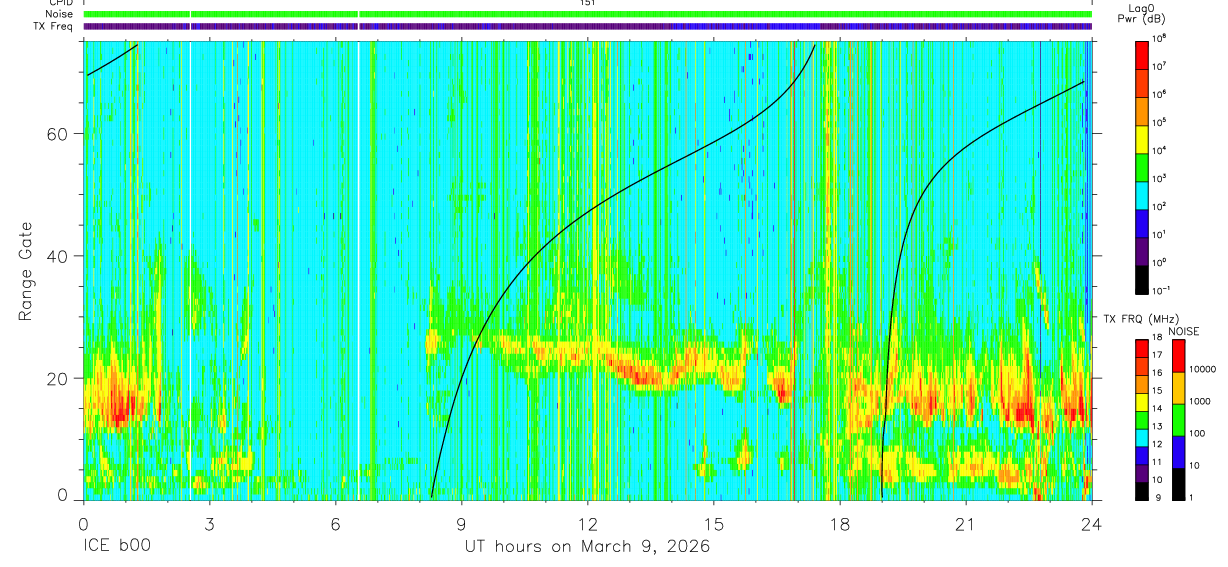Click the "21" tick on UT hours axis
Image resolution: width=1228 pixels, height=567 pixels.
[x=966, y=523]
